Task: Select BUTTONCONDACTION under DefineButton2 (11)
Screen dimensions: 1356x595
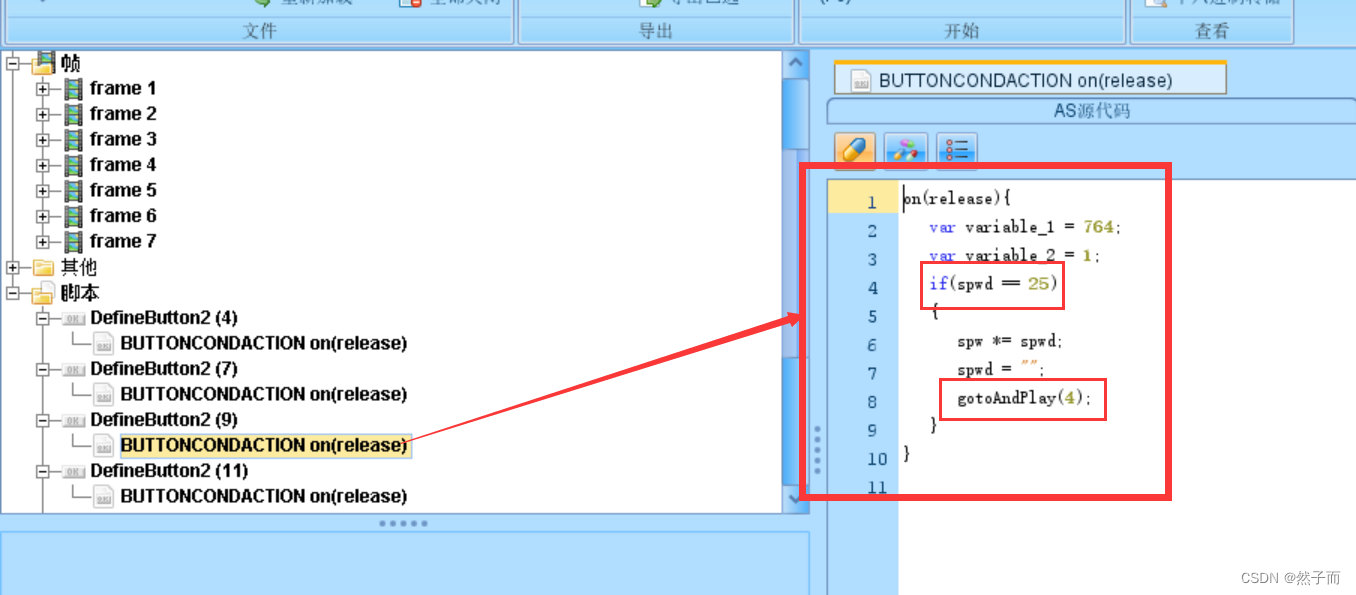Action: pyautogui.click(x=263, y=496)
